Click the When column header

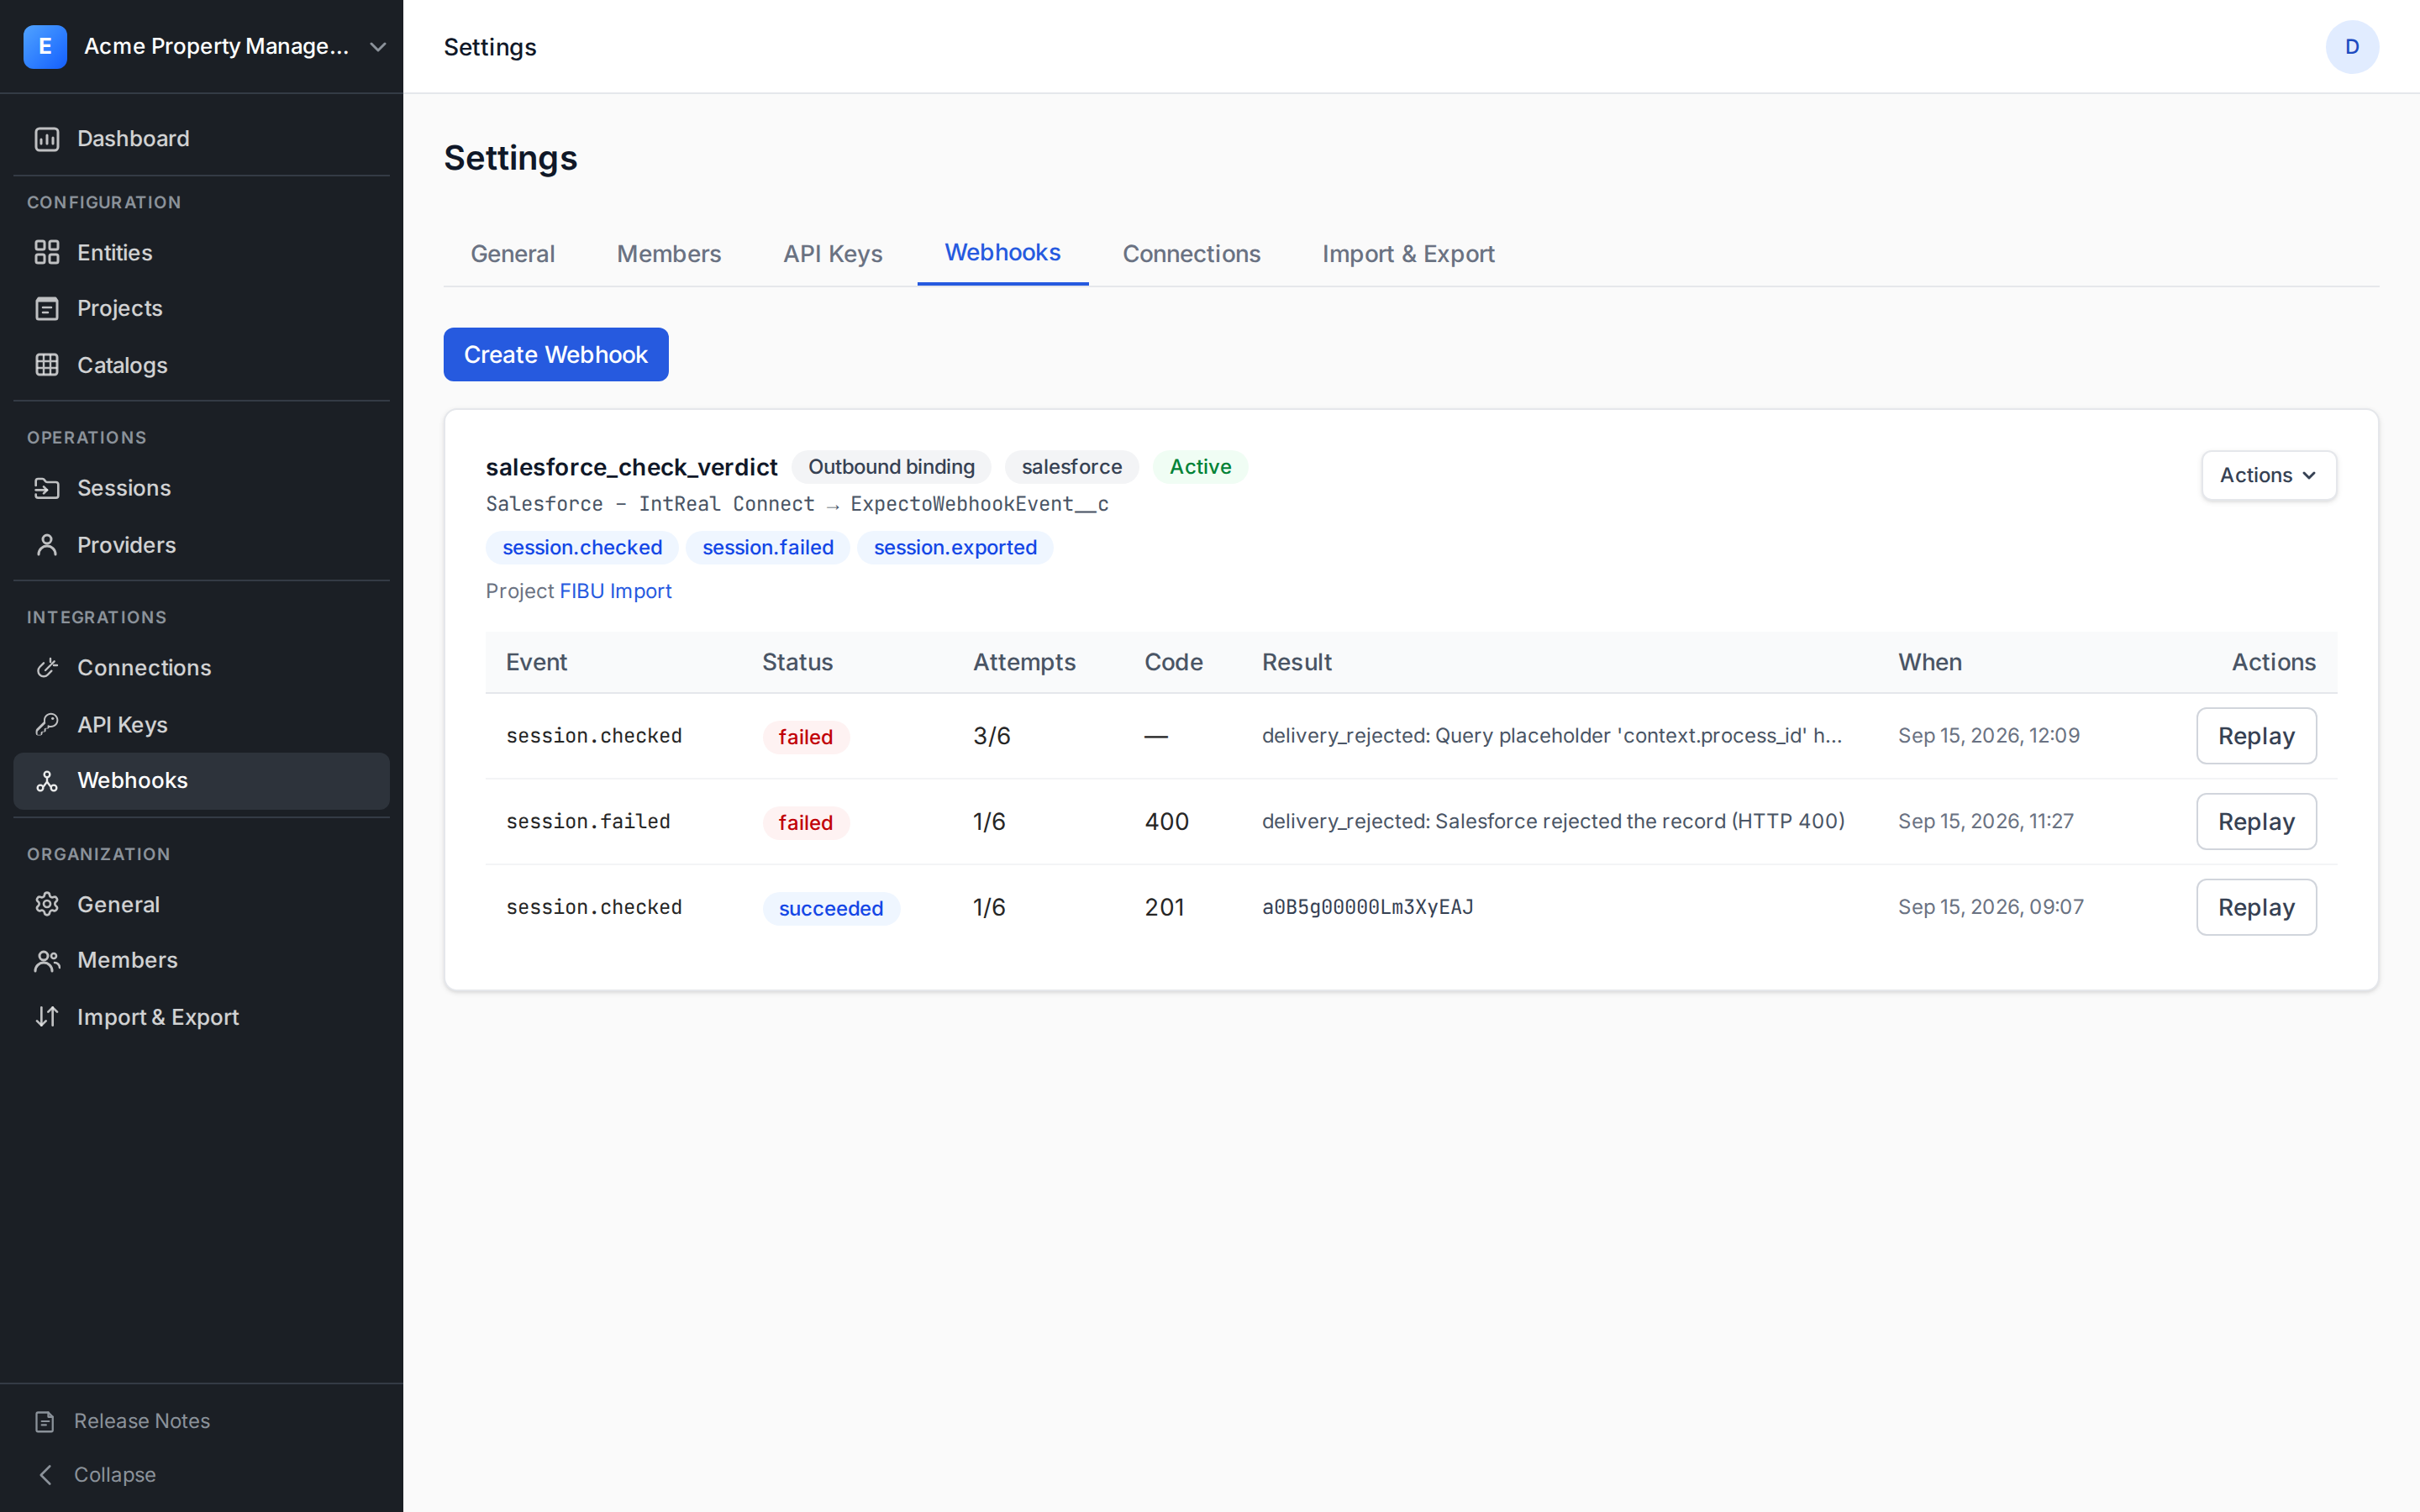pyautogui.click(x=1929, y=662)
